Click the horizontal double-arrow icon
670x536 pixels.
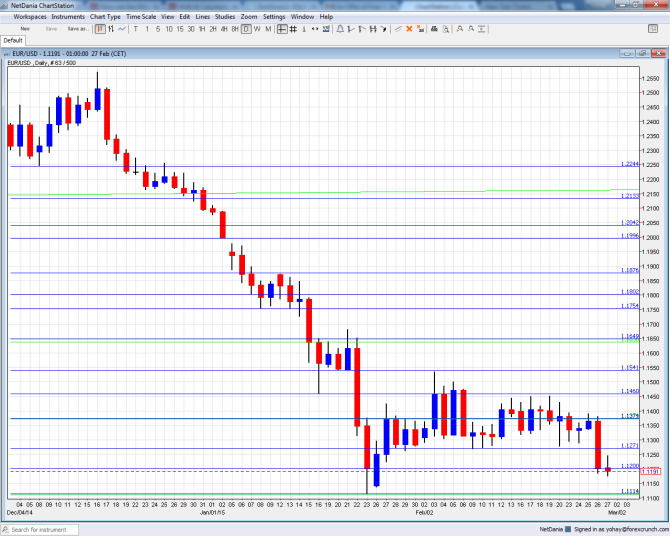point(315,29)
